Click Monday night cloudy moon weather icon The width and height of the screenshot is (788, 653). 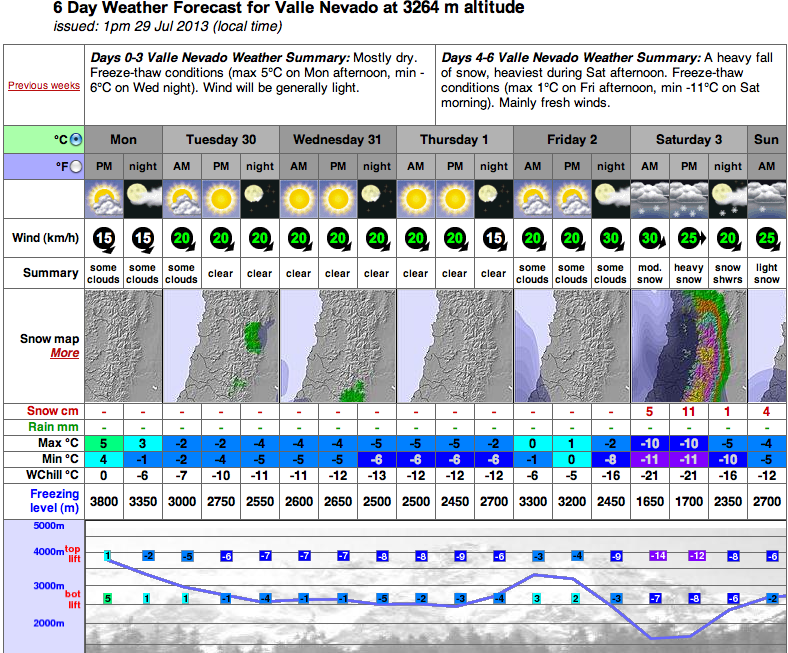[x=143, y=199]
